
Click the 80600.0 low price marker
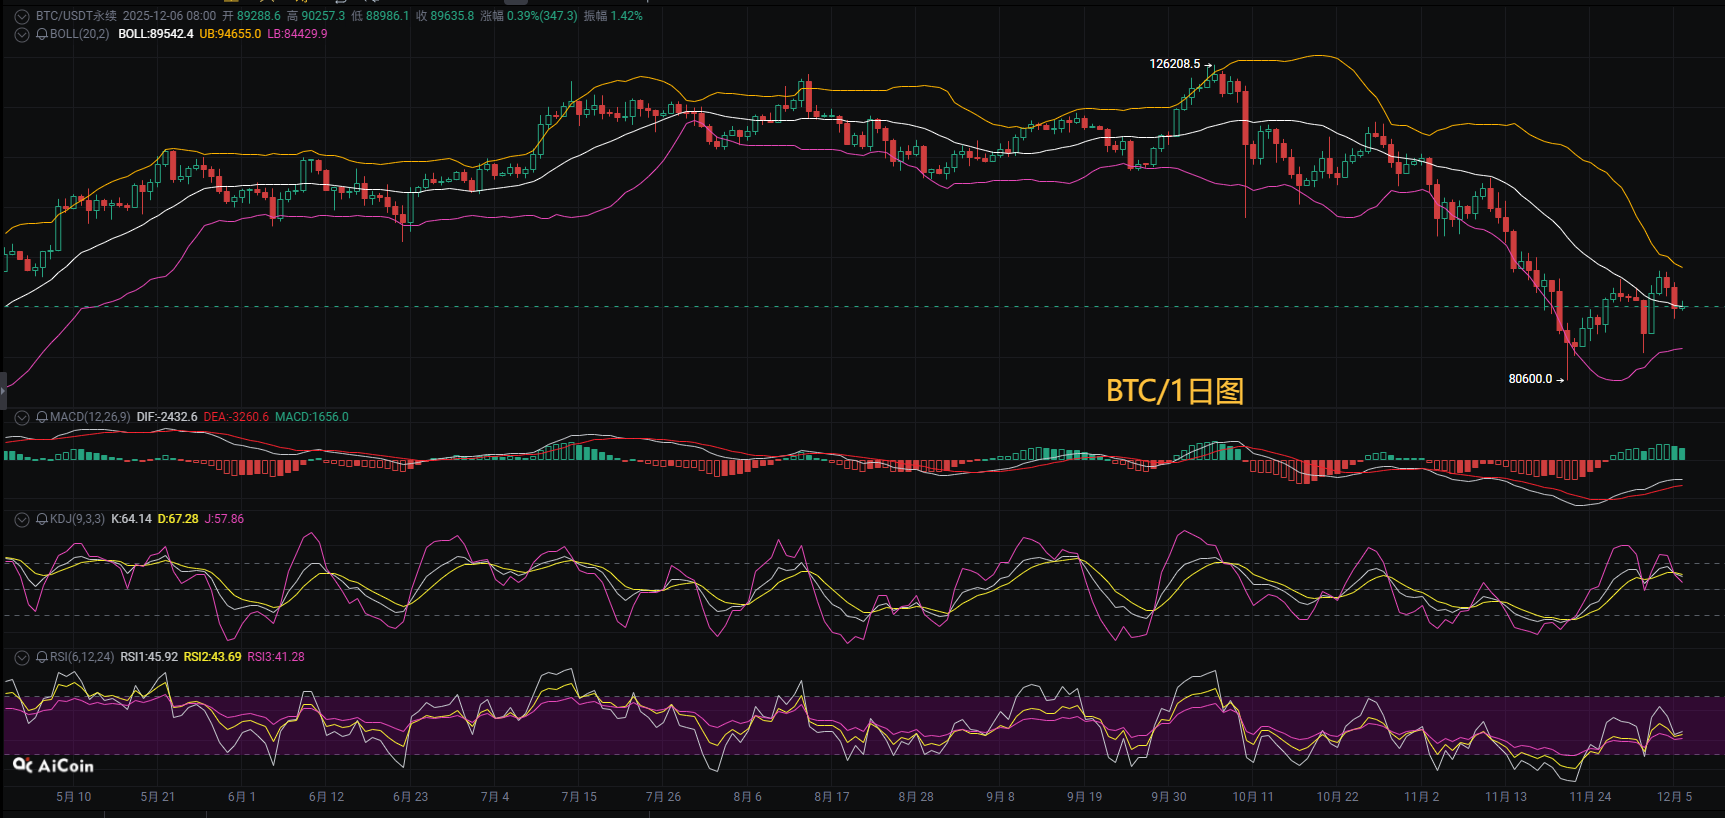pyautogui.click(x=1530, y=379)
